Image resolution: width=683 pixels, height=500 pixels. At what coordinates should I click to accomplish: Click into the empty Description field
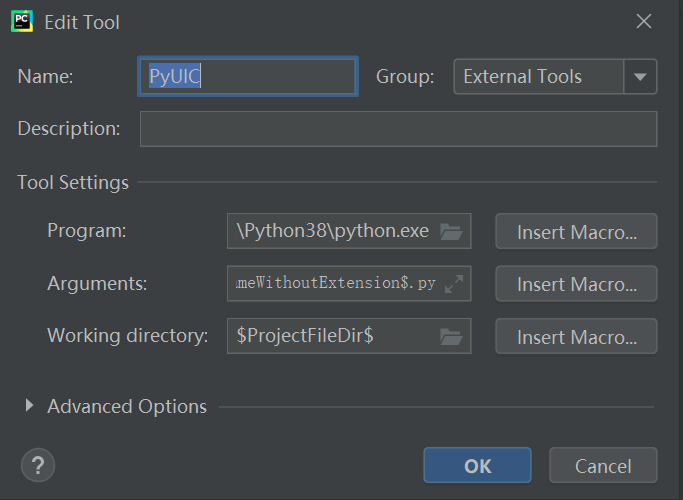click(x=398, y=129)
